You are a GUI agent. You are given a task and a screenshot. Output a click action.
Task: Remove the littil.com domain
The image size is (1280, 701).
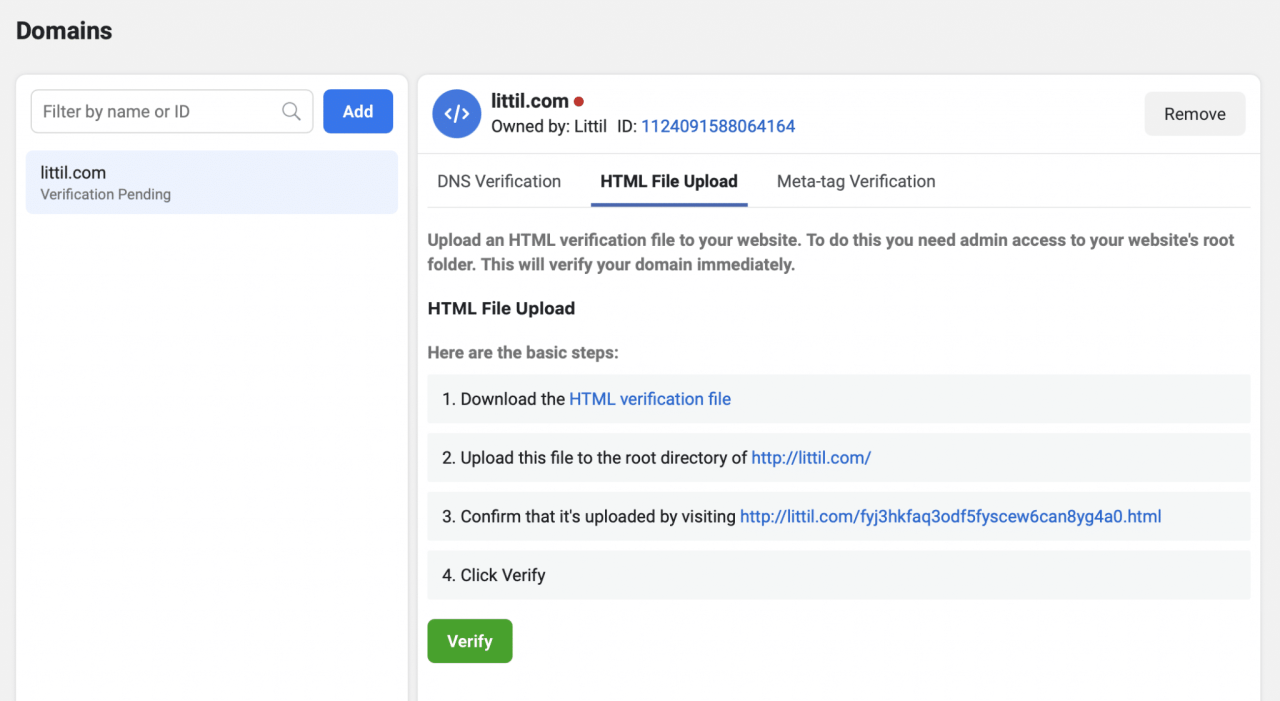point(1194,114)
